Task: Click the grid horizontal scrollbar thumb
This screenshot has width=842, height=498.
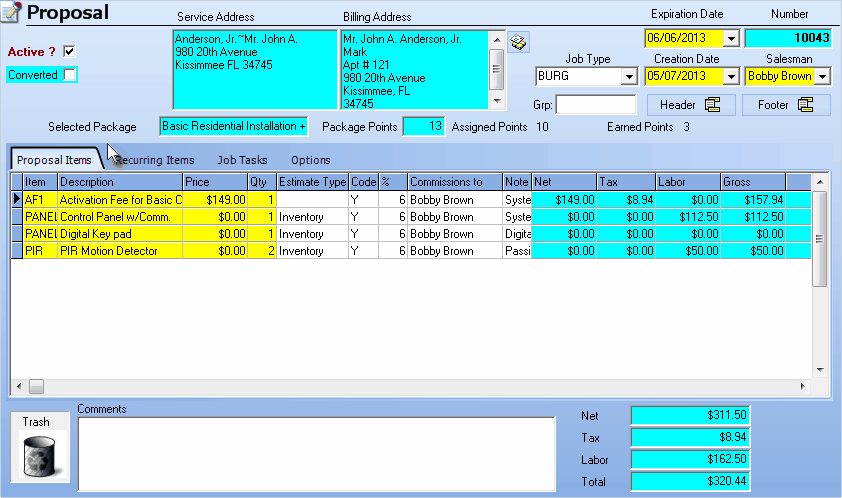Action: 37,386
